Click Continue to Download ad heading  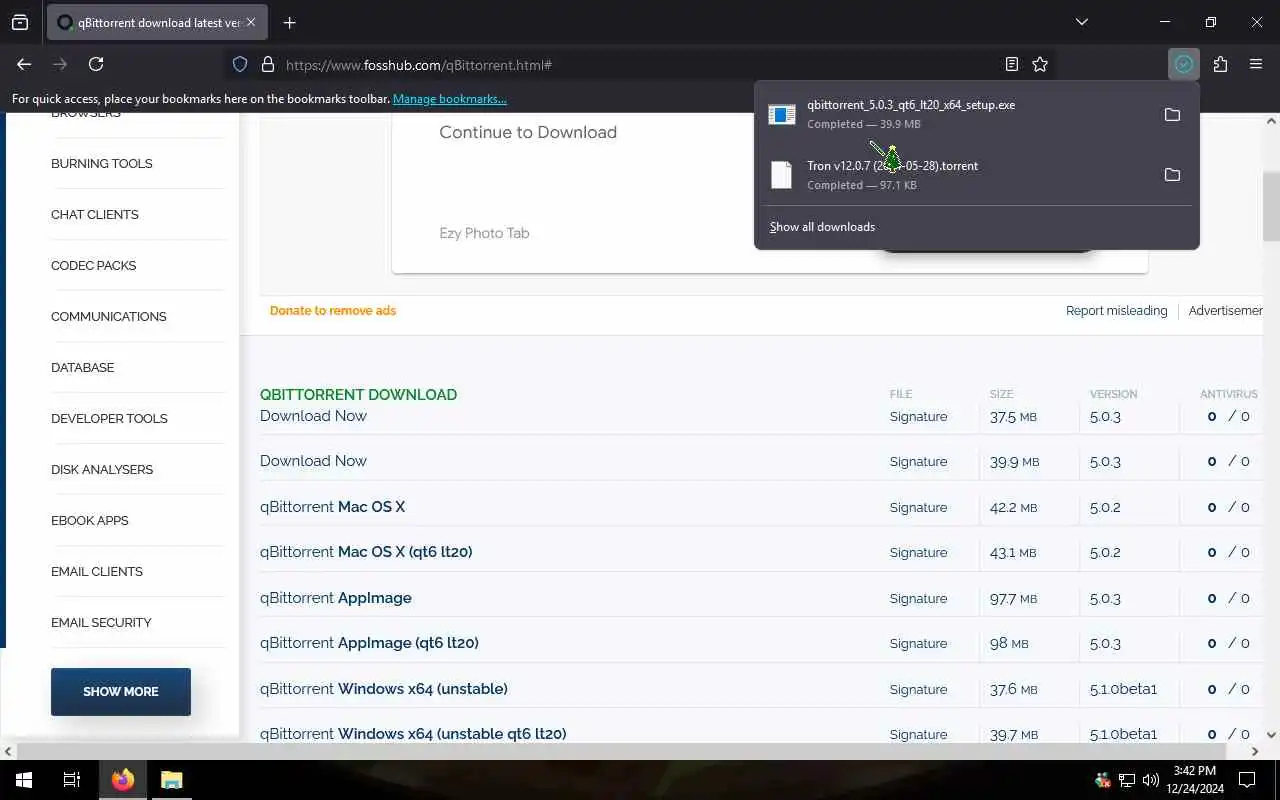(x=528, y=132)
